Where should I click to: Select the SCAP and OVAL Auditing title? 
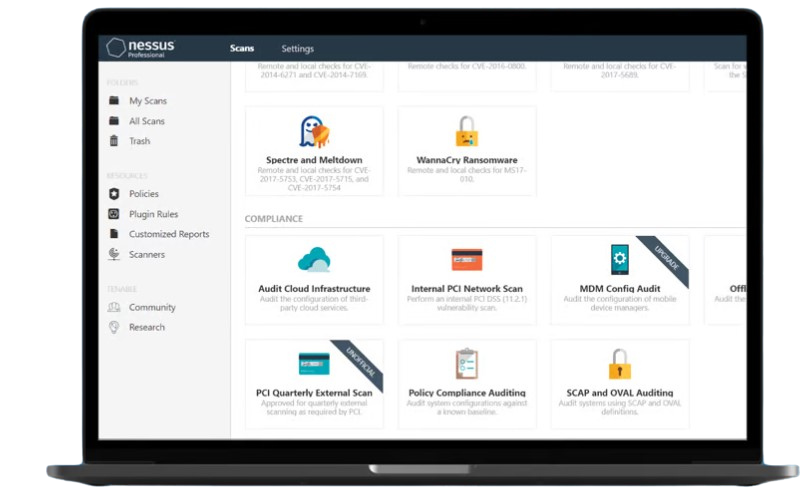point(620,393)
